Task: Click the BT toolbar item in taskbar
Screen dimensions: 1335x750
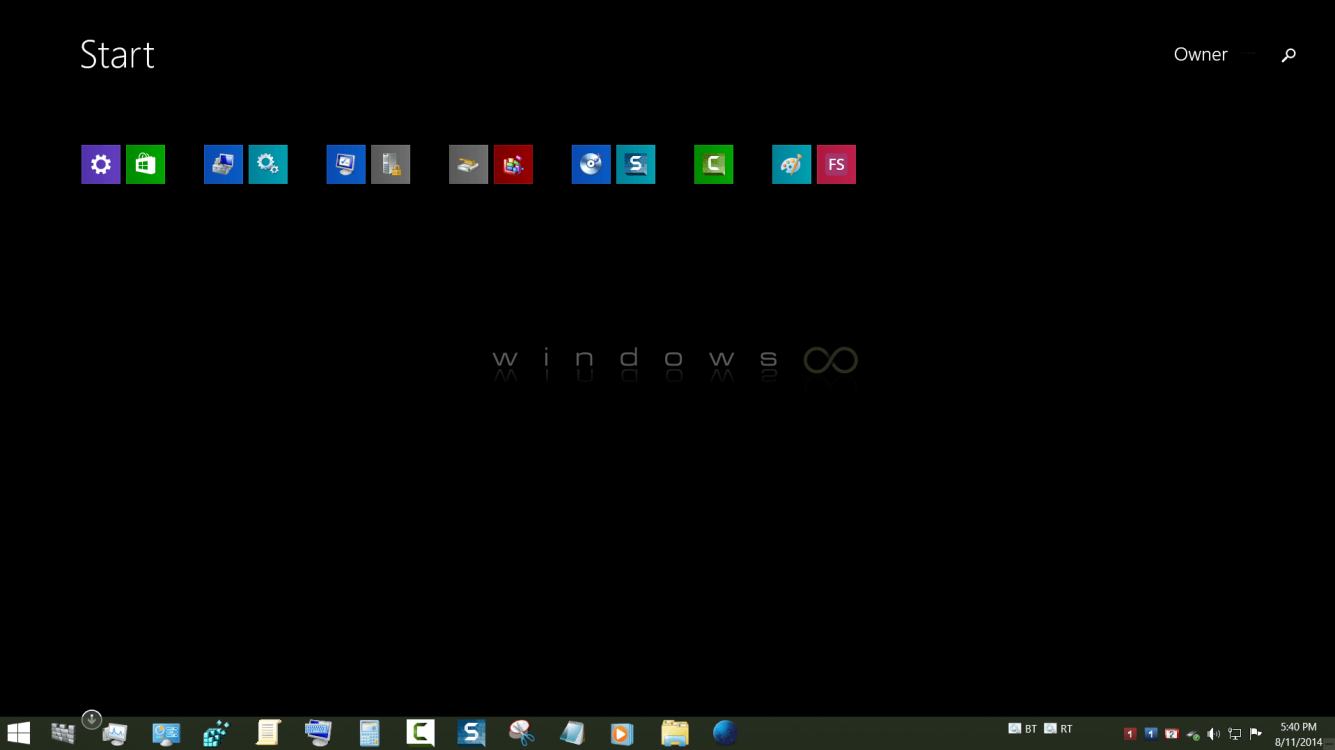Action: (x=1023, y=729)
